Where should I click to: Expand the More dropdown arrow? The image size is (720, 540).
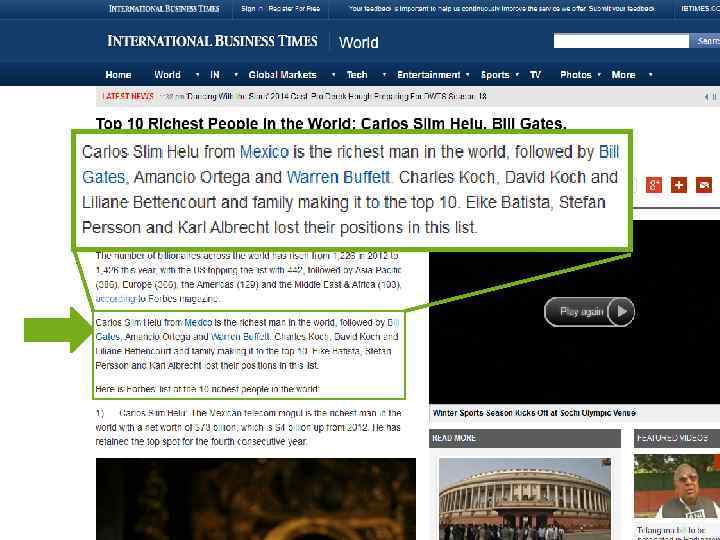coord(651,74)
